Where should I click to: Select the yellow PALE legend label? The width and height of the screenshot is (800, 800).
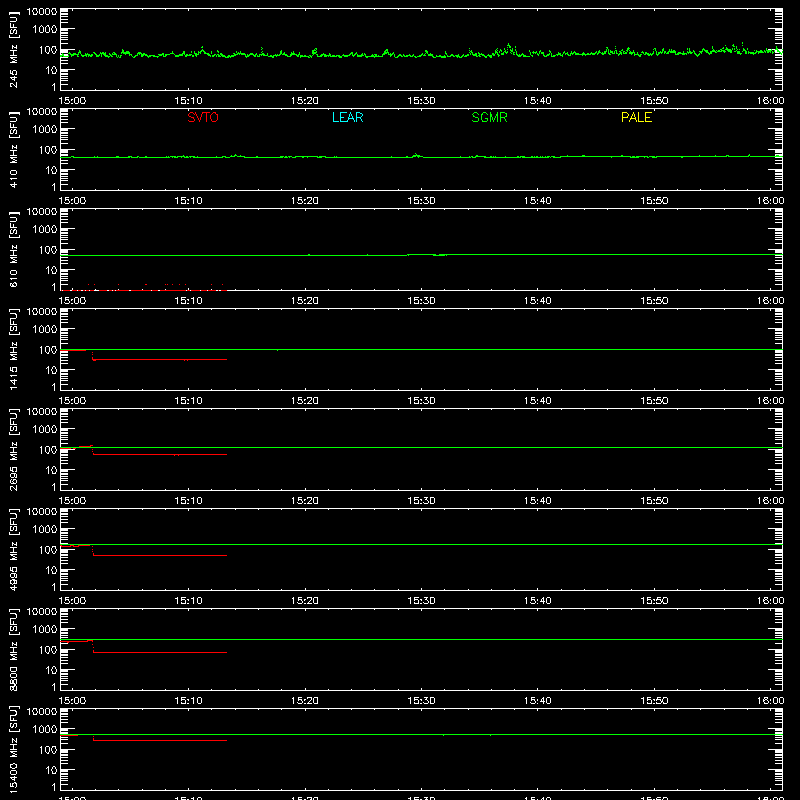(x=636, y=117)
